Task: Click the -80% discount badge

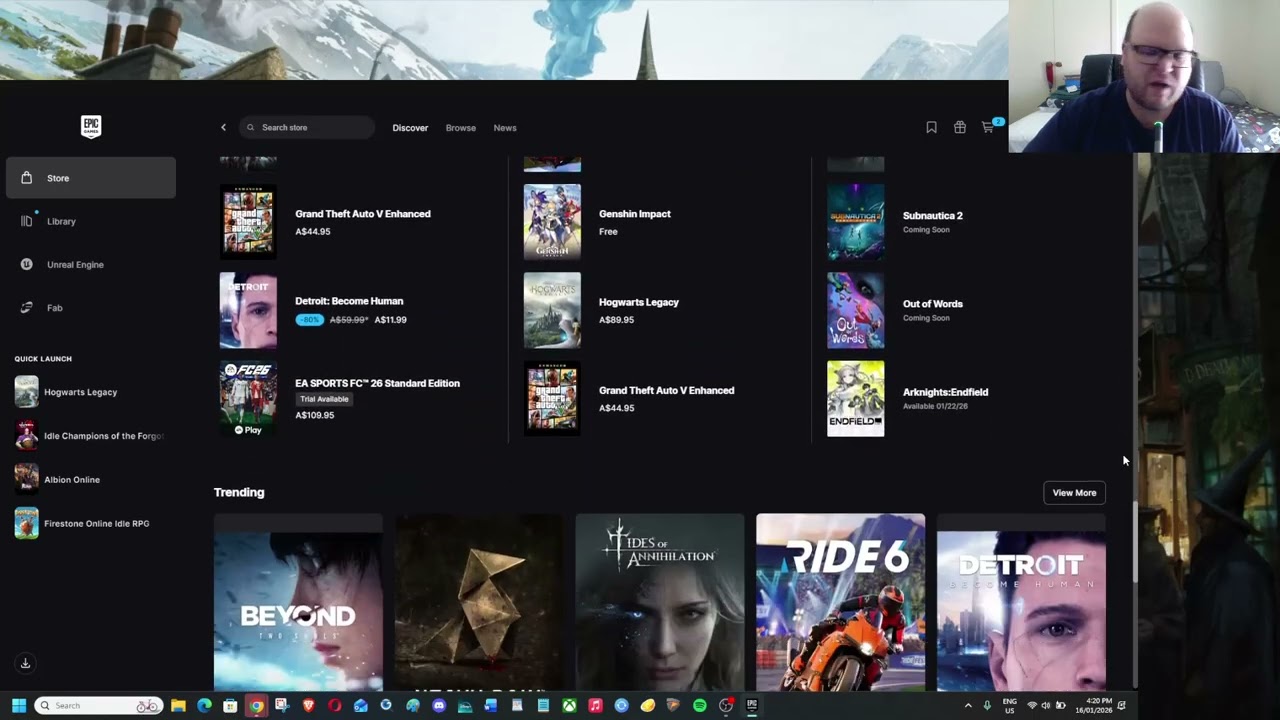Action: click(309, 320)
